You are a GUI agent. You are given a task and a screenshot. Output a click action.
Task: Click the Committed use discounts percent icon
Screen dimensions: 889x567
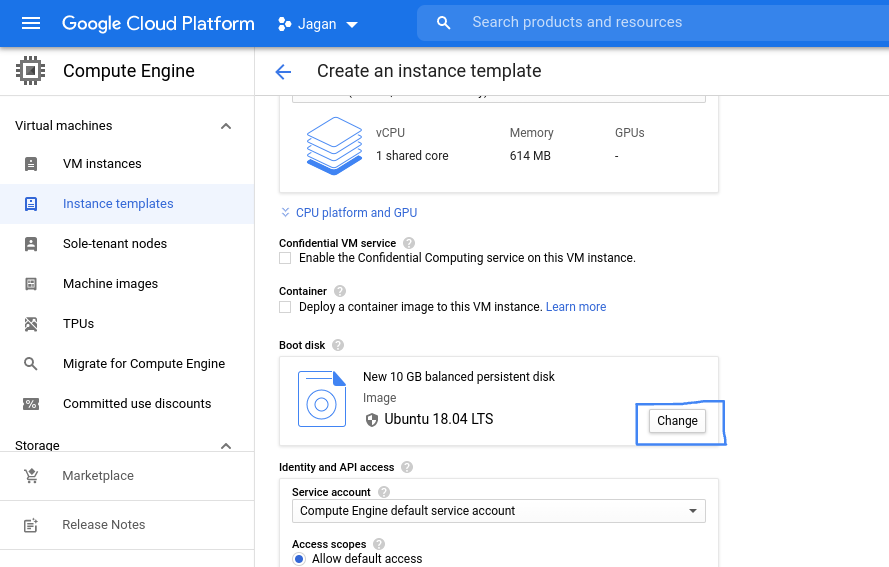[31, 404]
